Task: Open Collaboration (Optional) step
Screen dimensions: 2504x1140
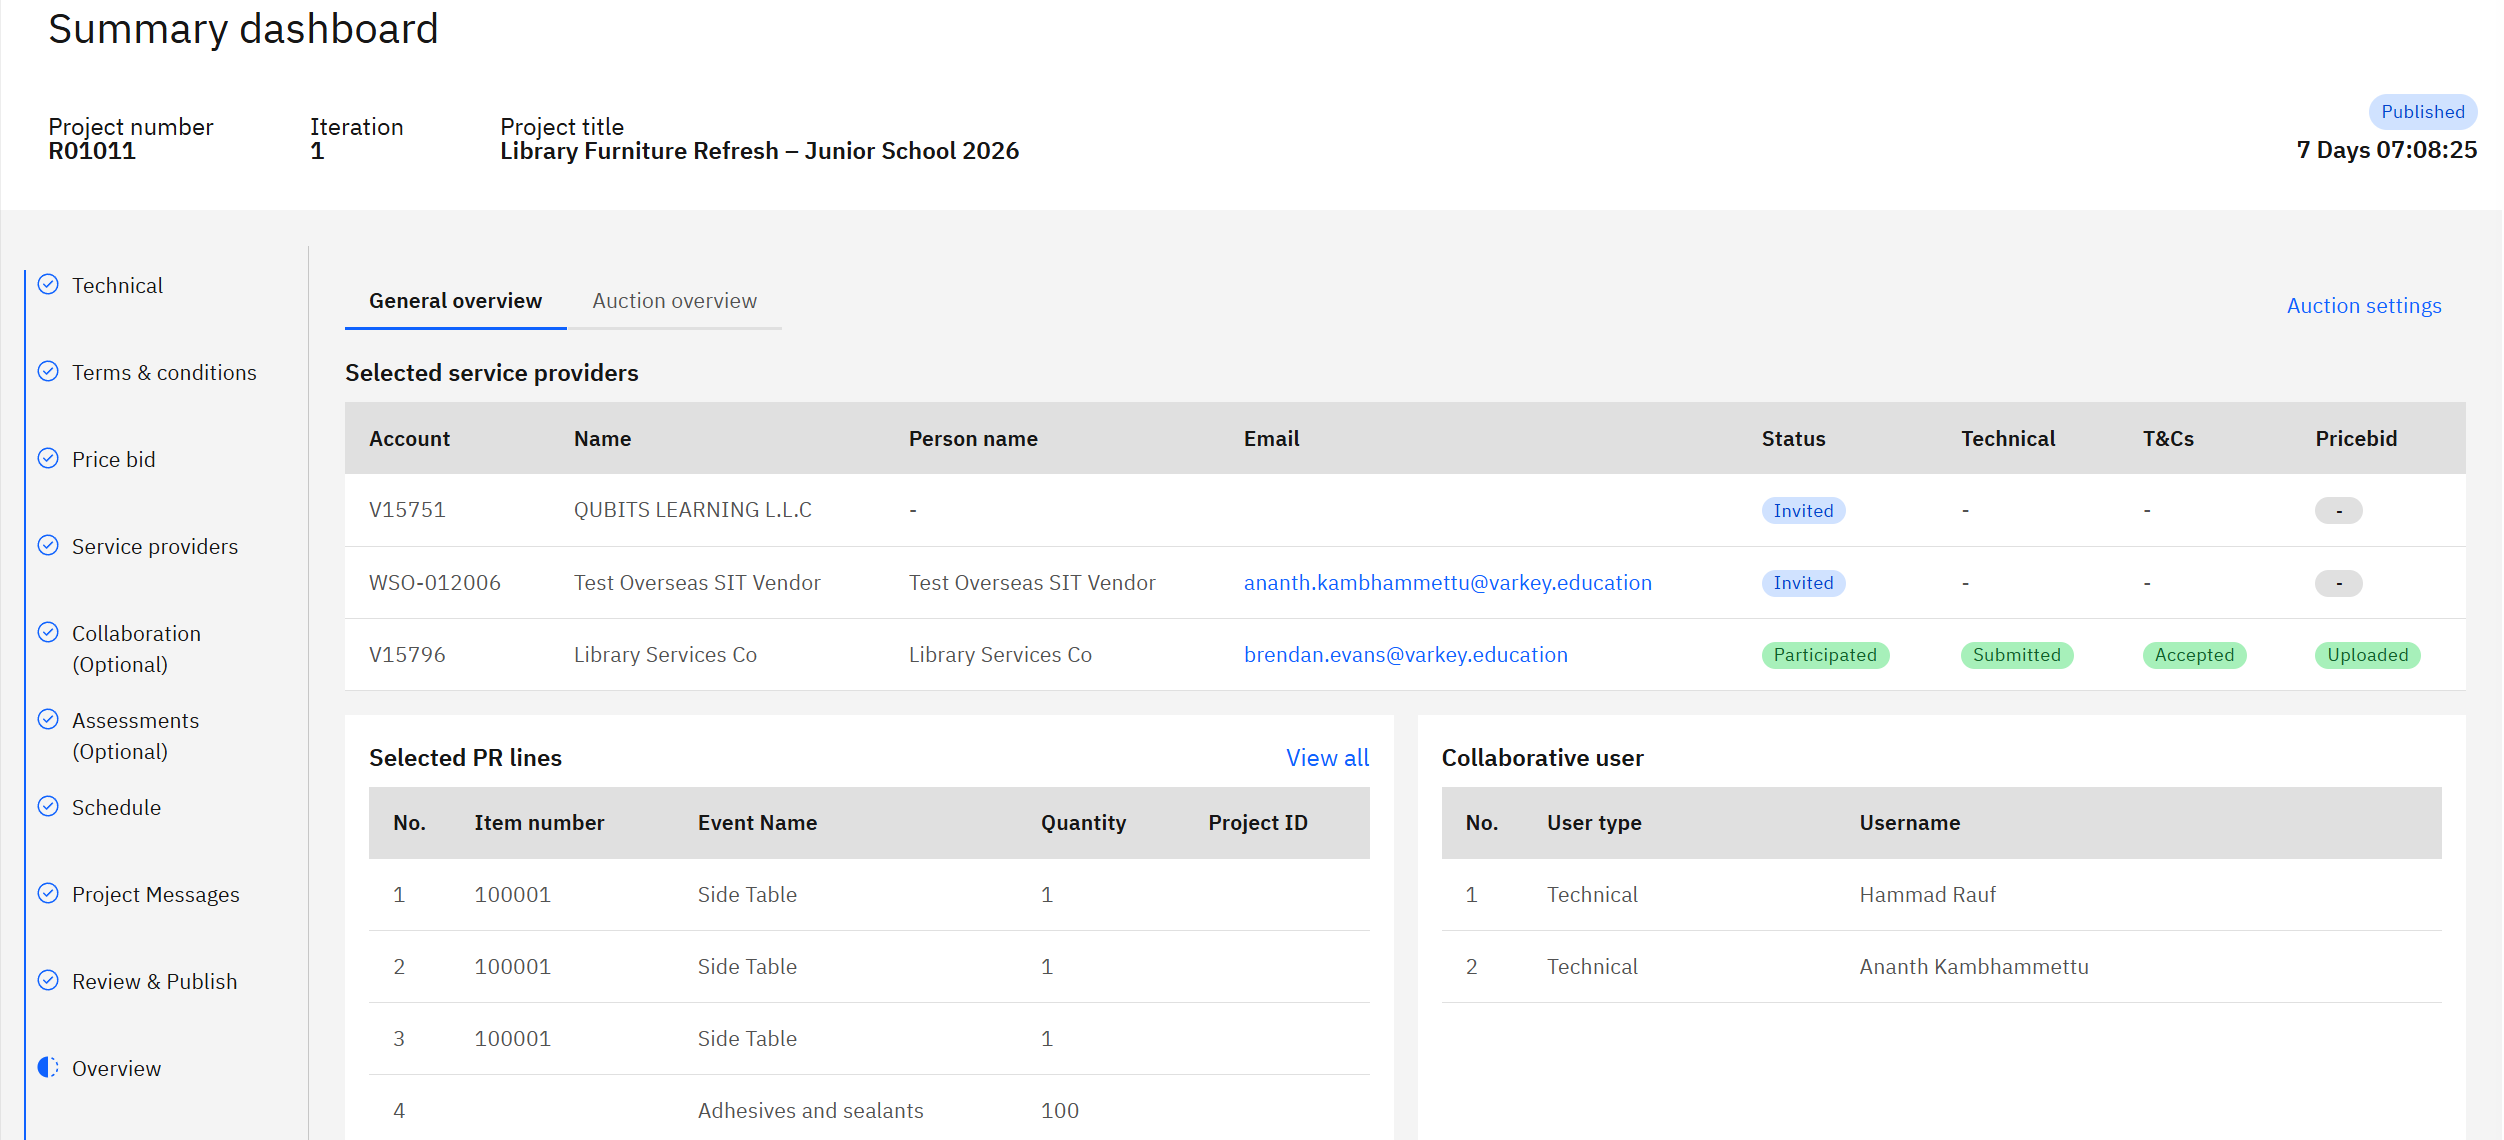Action: point(136,649)
